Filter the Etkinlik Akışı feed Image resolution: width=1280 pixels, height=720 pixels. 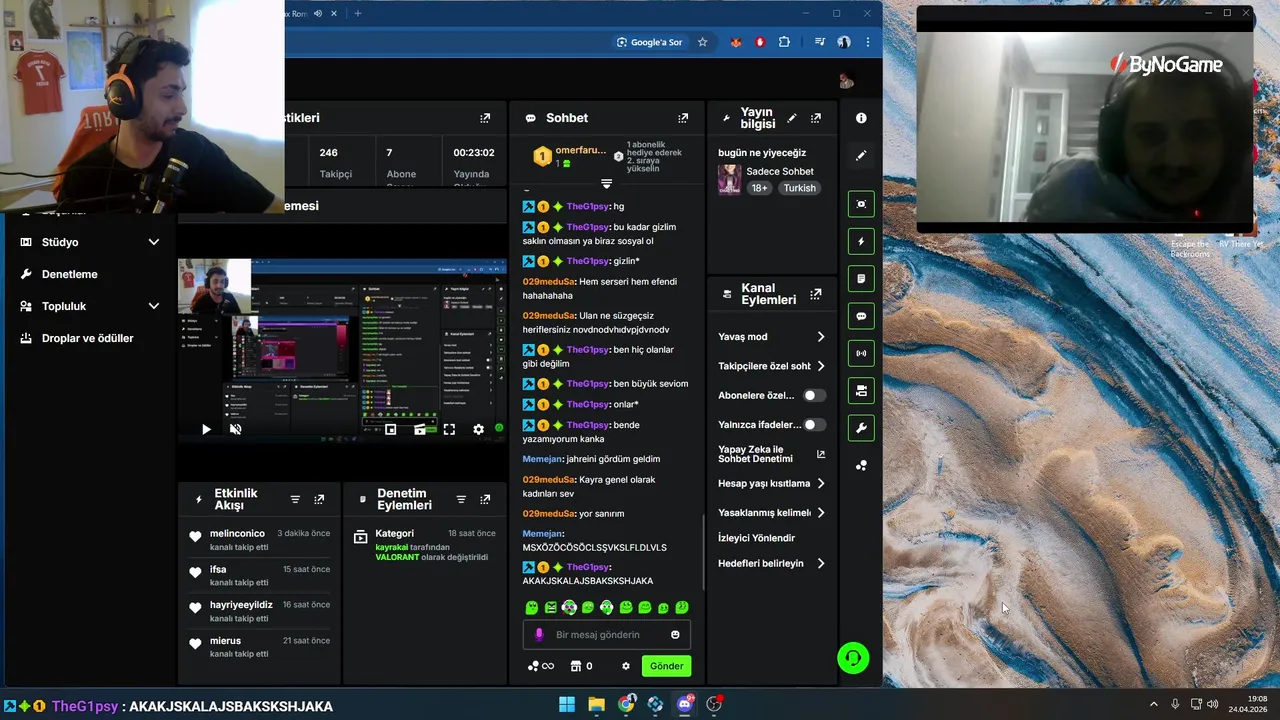(295, 499)
